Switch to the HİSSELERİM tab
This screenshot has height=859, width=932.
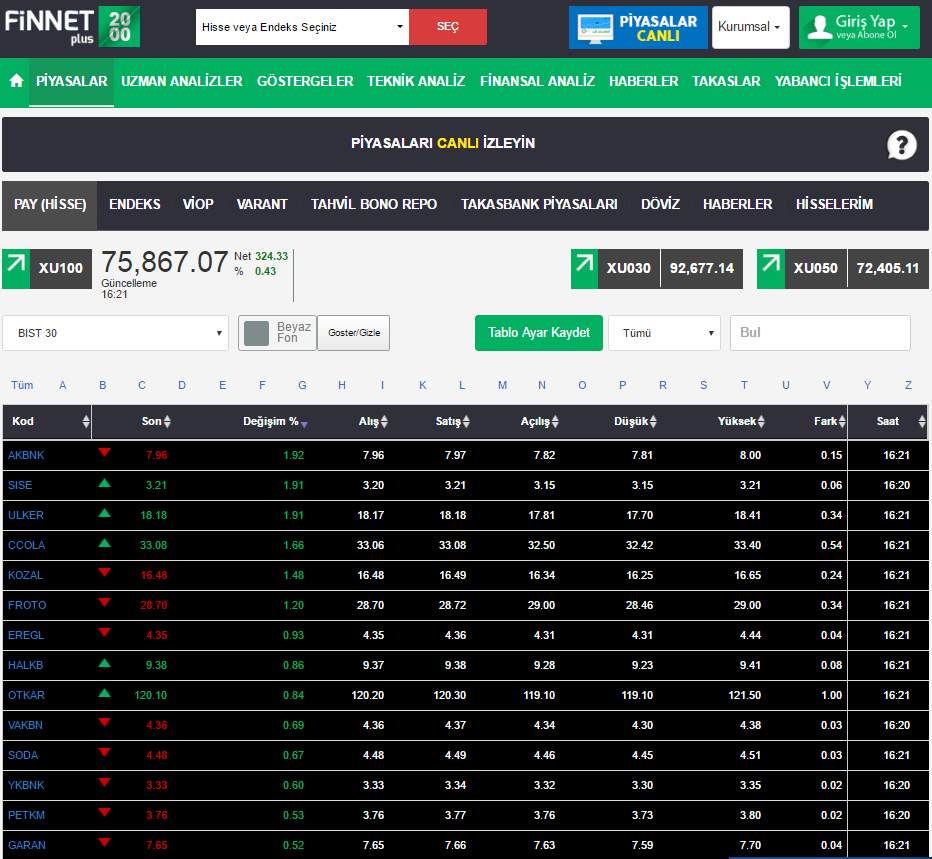835,204
